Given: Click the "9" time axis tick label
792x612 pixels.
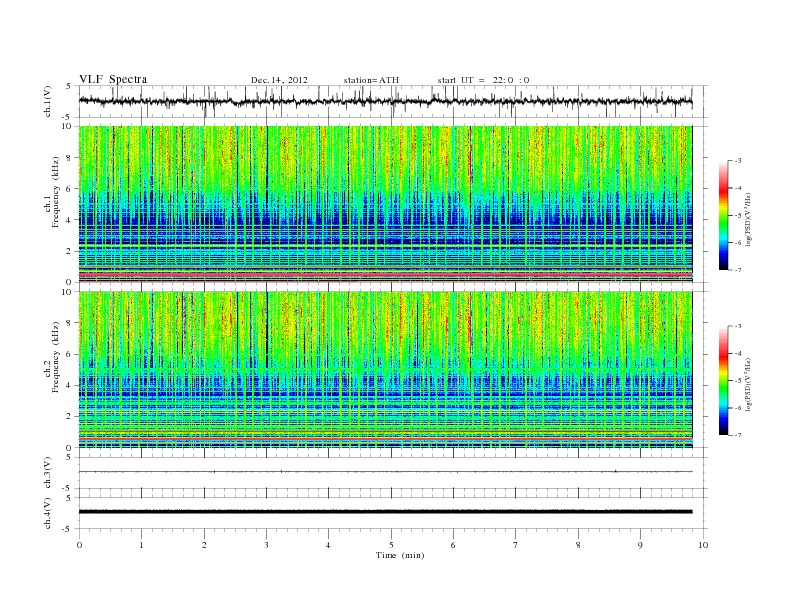Looking at the screenshot, I should [x=640, y=545].
